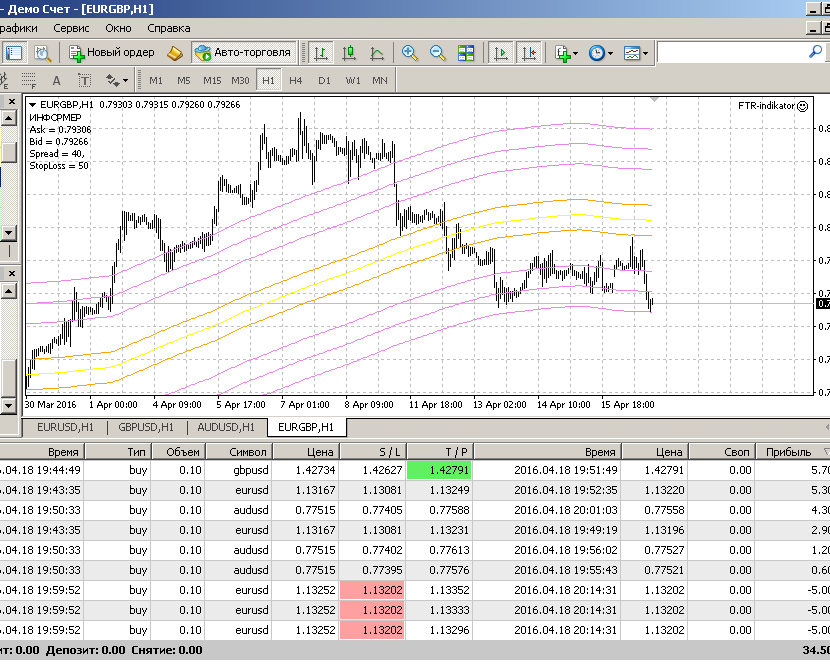
Task: Switch timeframe to W1
Action: coord(353,80)
